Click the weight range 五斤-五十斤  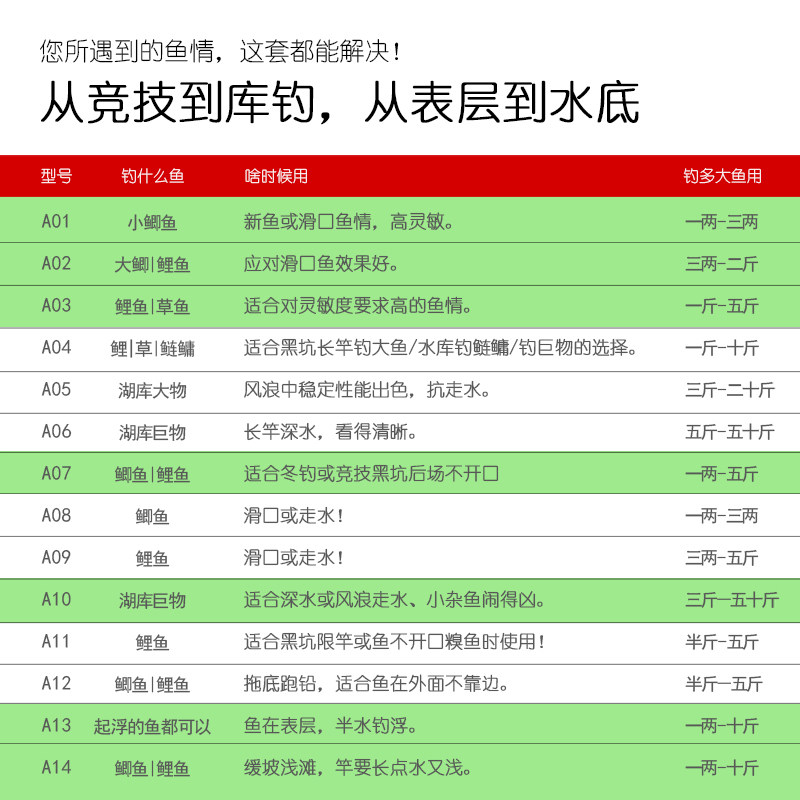pos(730,432)
